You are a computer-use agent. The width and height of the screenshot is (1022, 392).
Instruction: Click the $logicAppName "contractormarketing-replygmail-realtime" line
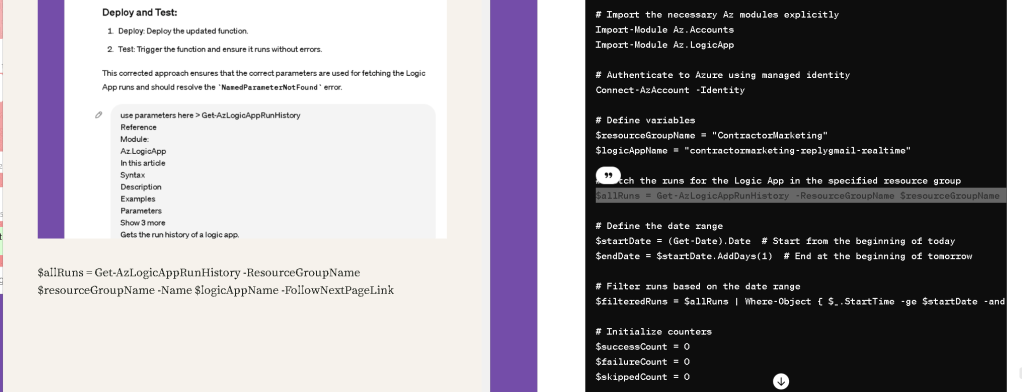(753, 151)
